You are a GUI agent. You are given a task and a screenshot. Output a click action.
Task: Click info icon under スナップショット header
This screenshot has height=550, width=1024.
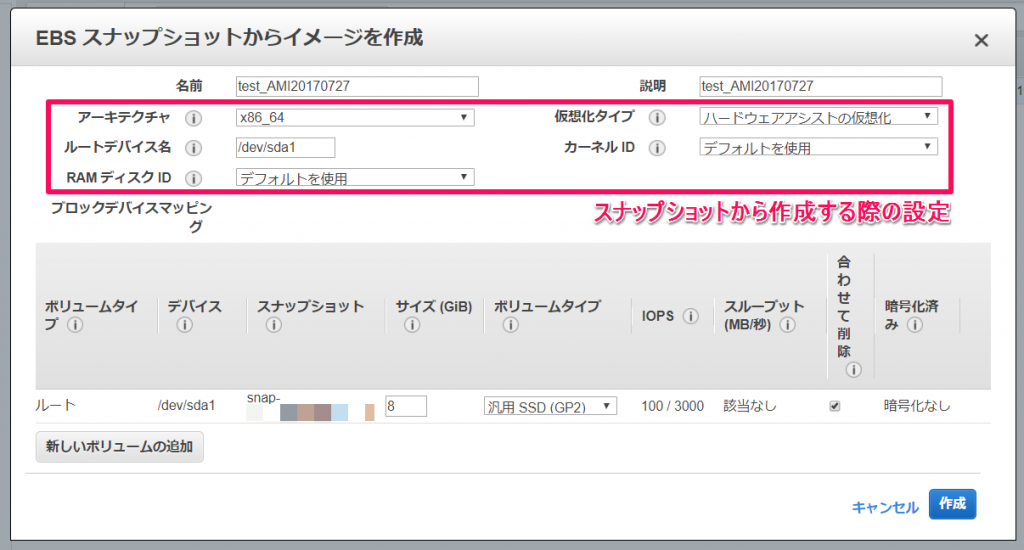pos(274,325)
